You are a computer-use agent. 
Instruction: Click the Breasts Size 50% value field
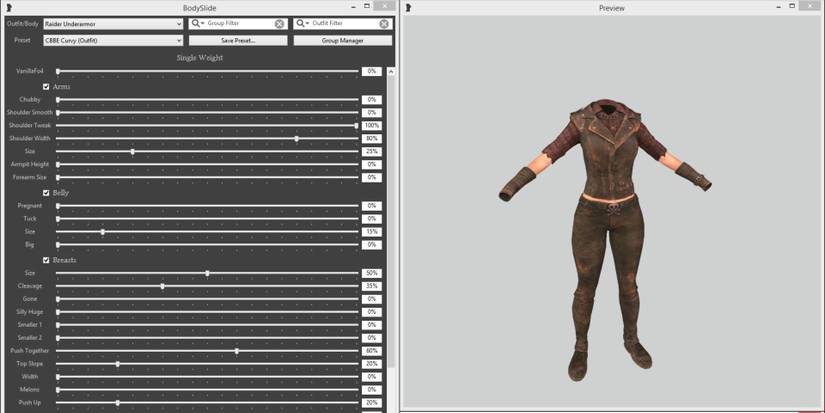pos(371,274)
